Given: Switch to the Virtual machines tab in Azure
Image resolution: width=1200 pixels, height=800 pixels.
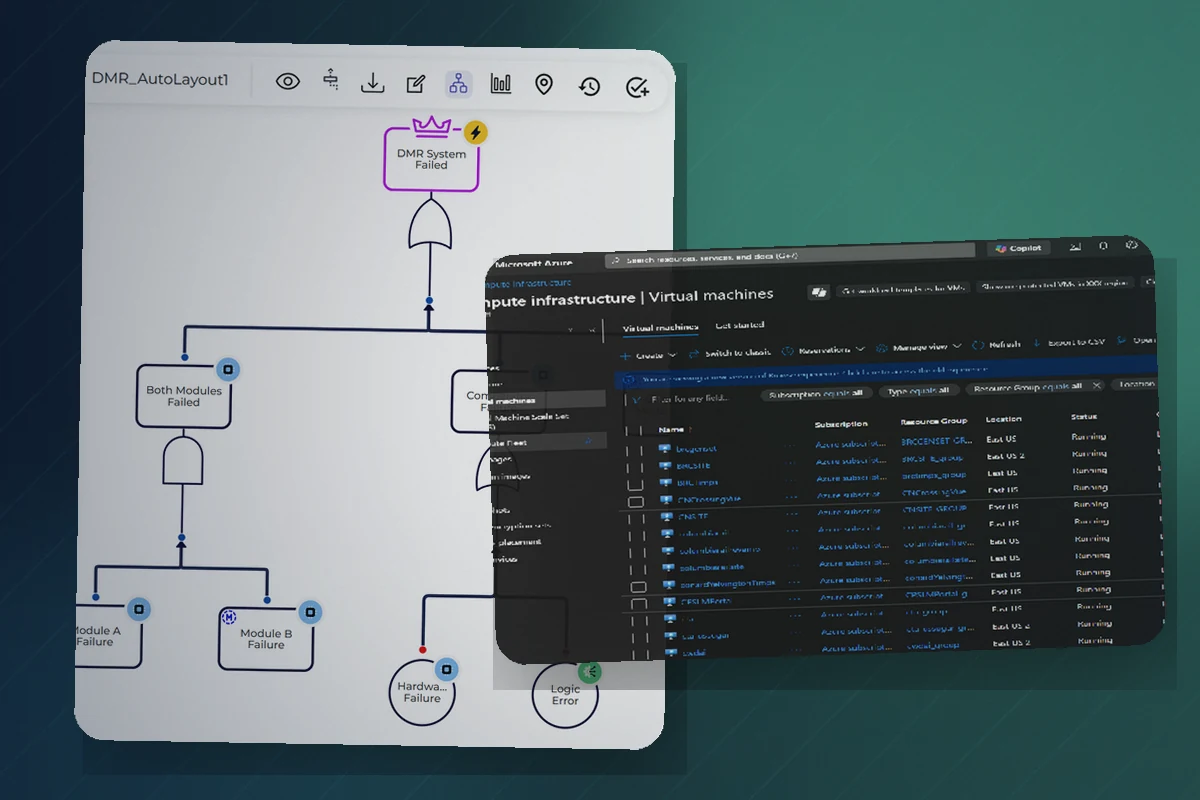Looking at the screenshot, I should 660,327.
